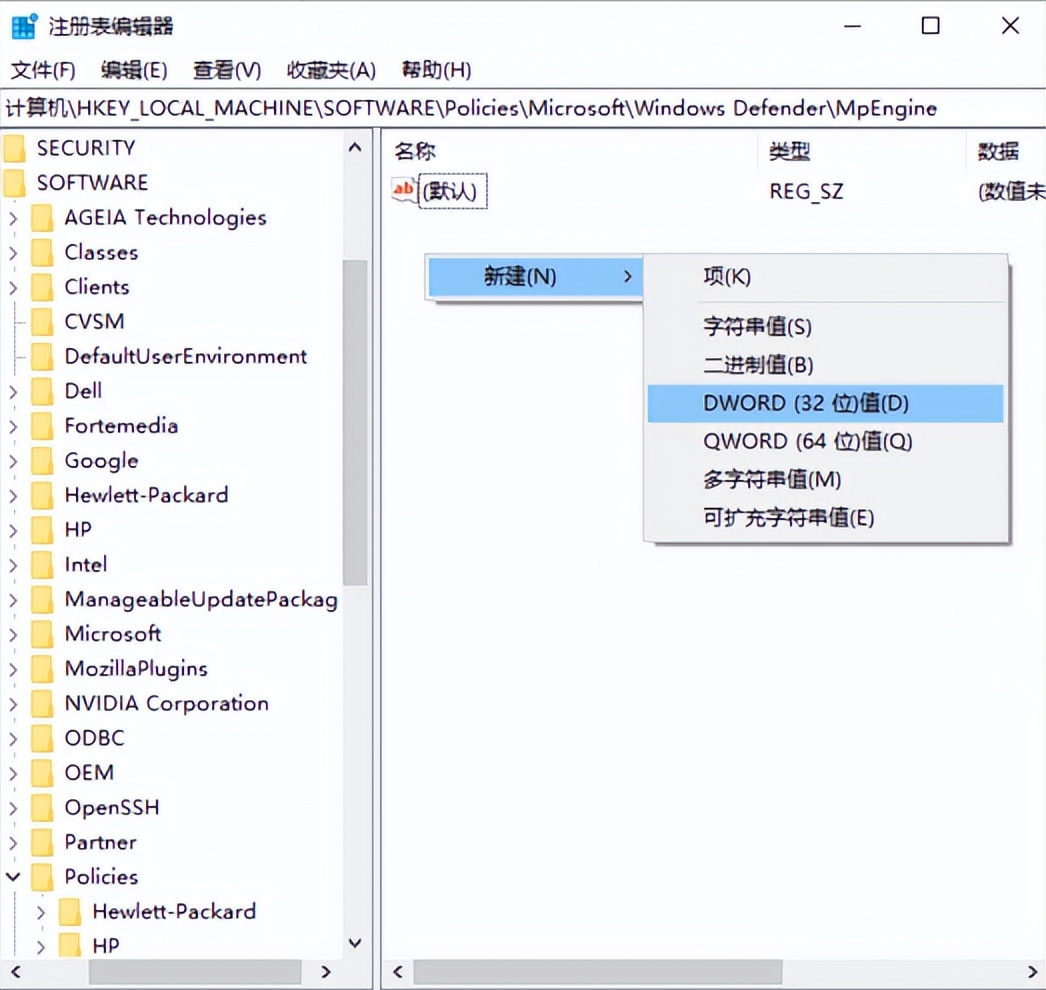Collapse the Policies key
Screen dimensions: 1046x990
pos(13,877)
